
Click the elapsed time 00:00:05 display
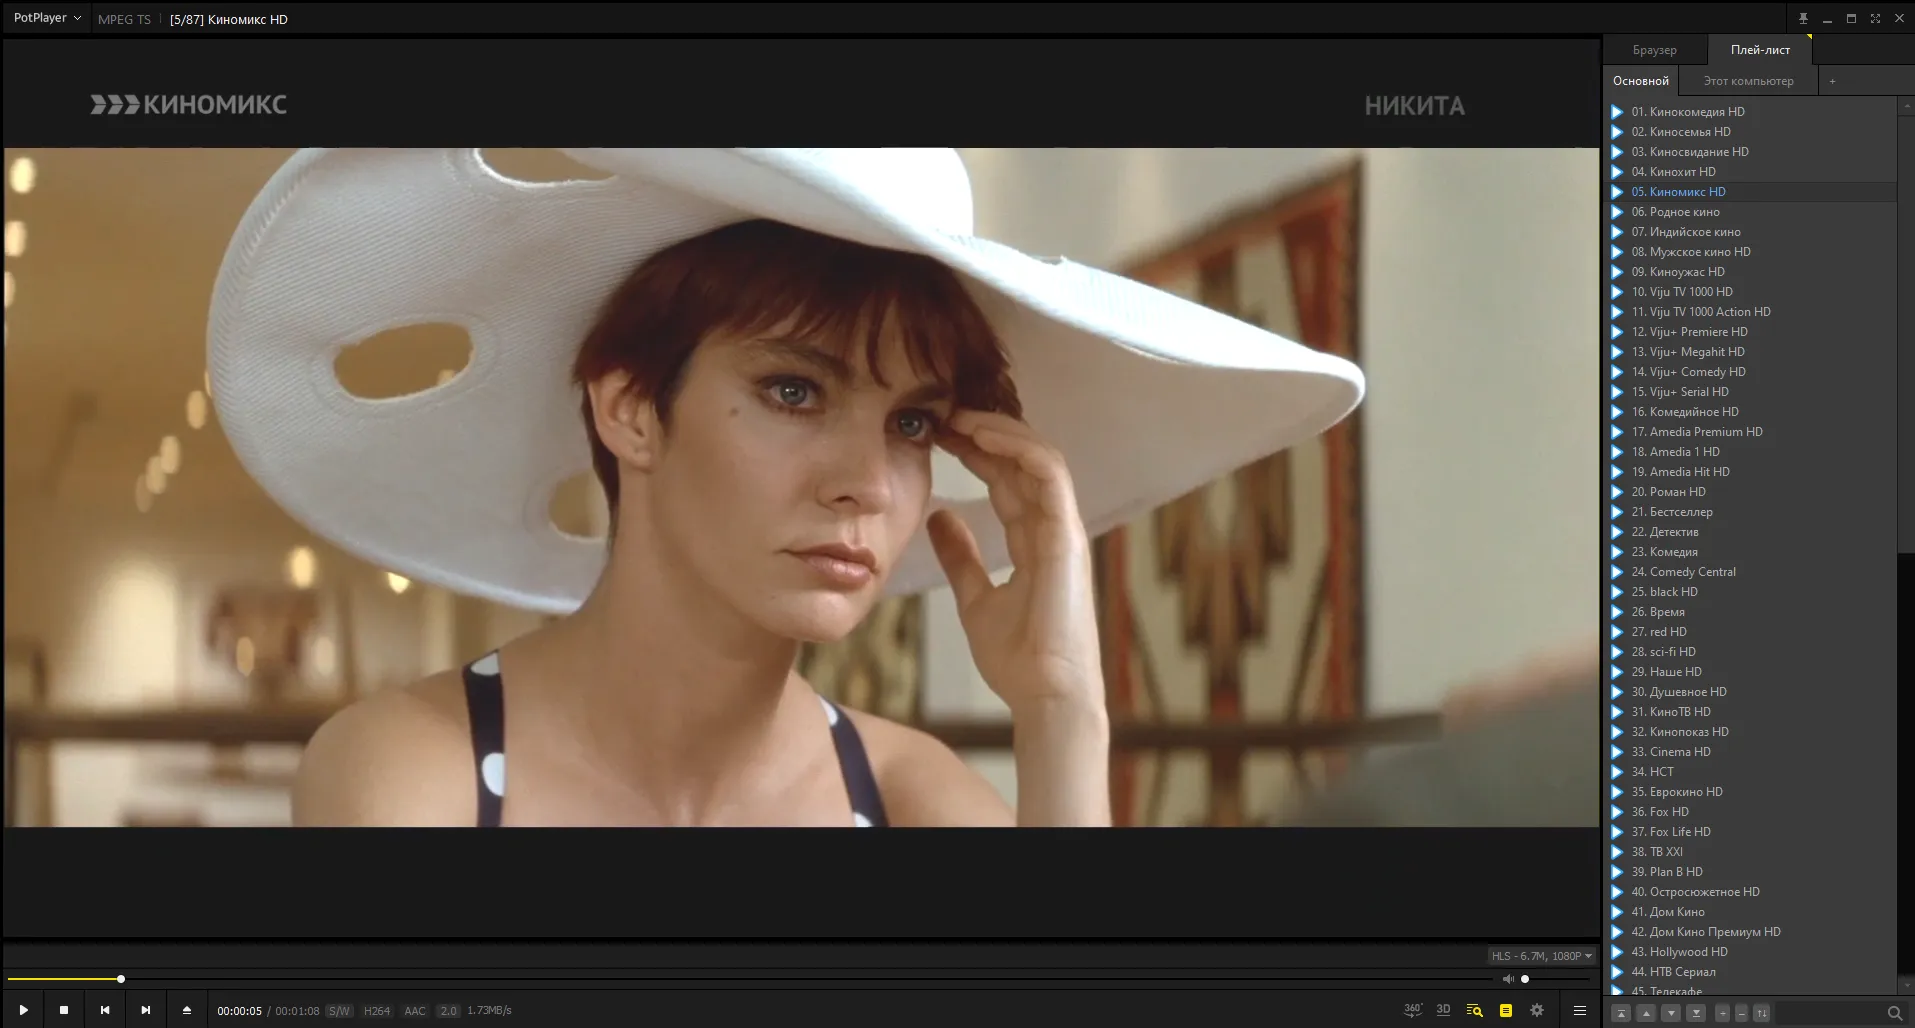[240, 1011]
